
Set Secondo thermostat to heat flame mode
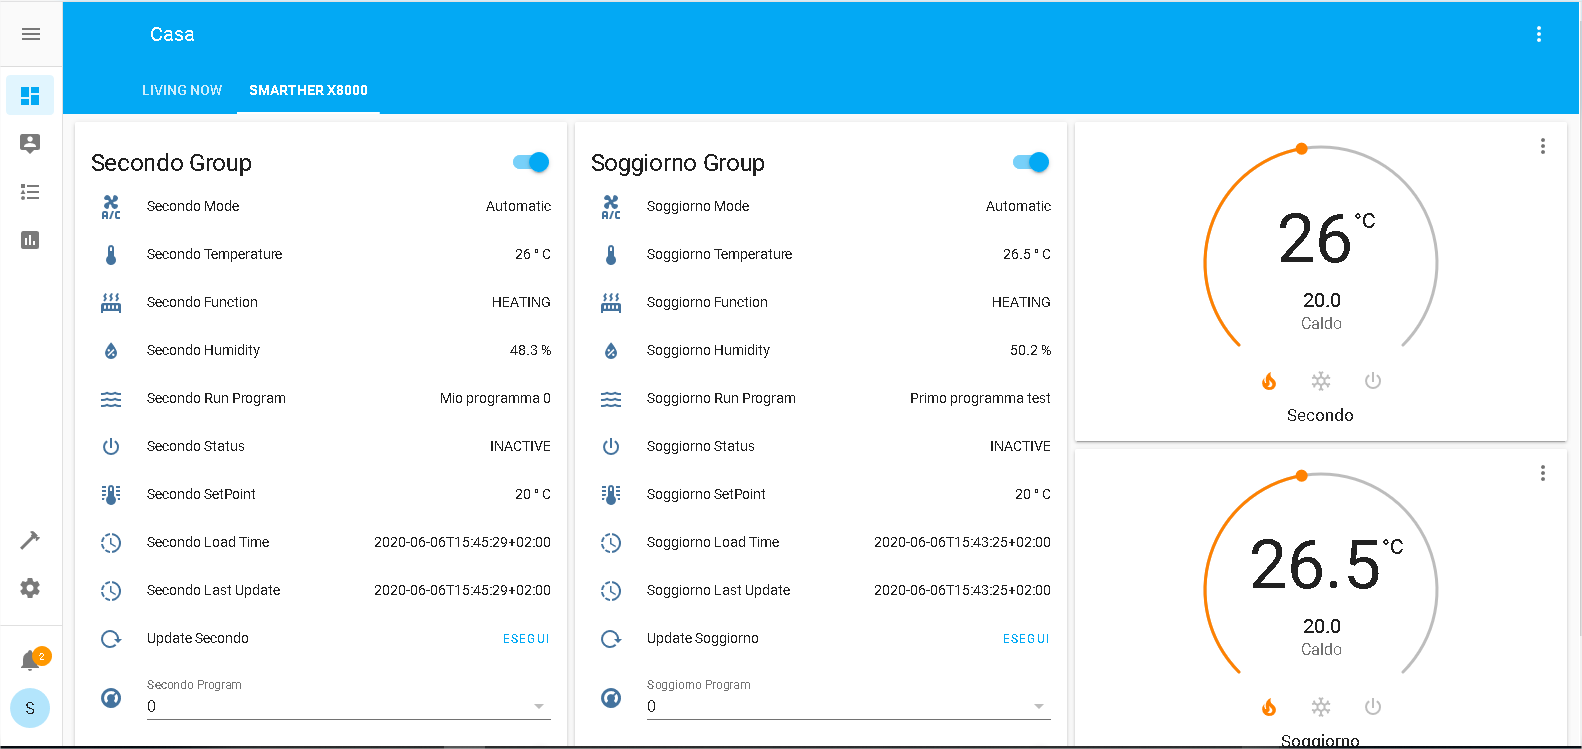click(1269, 381)
